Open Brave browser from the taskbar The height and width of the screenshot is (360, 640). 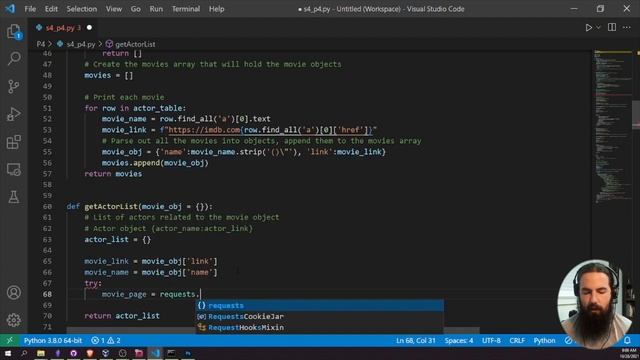(x=90, y=353)
